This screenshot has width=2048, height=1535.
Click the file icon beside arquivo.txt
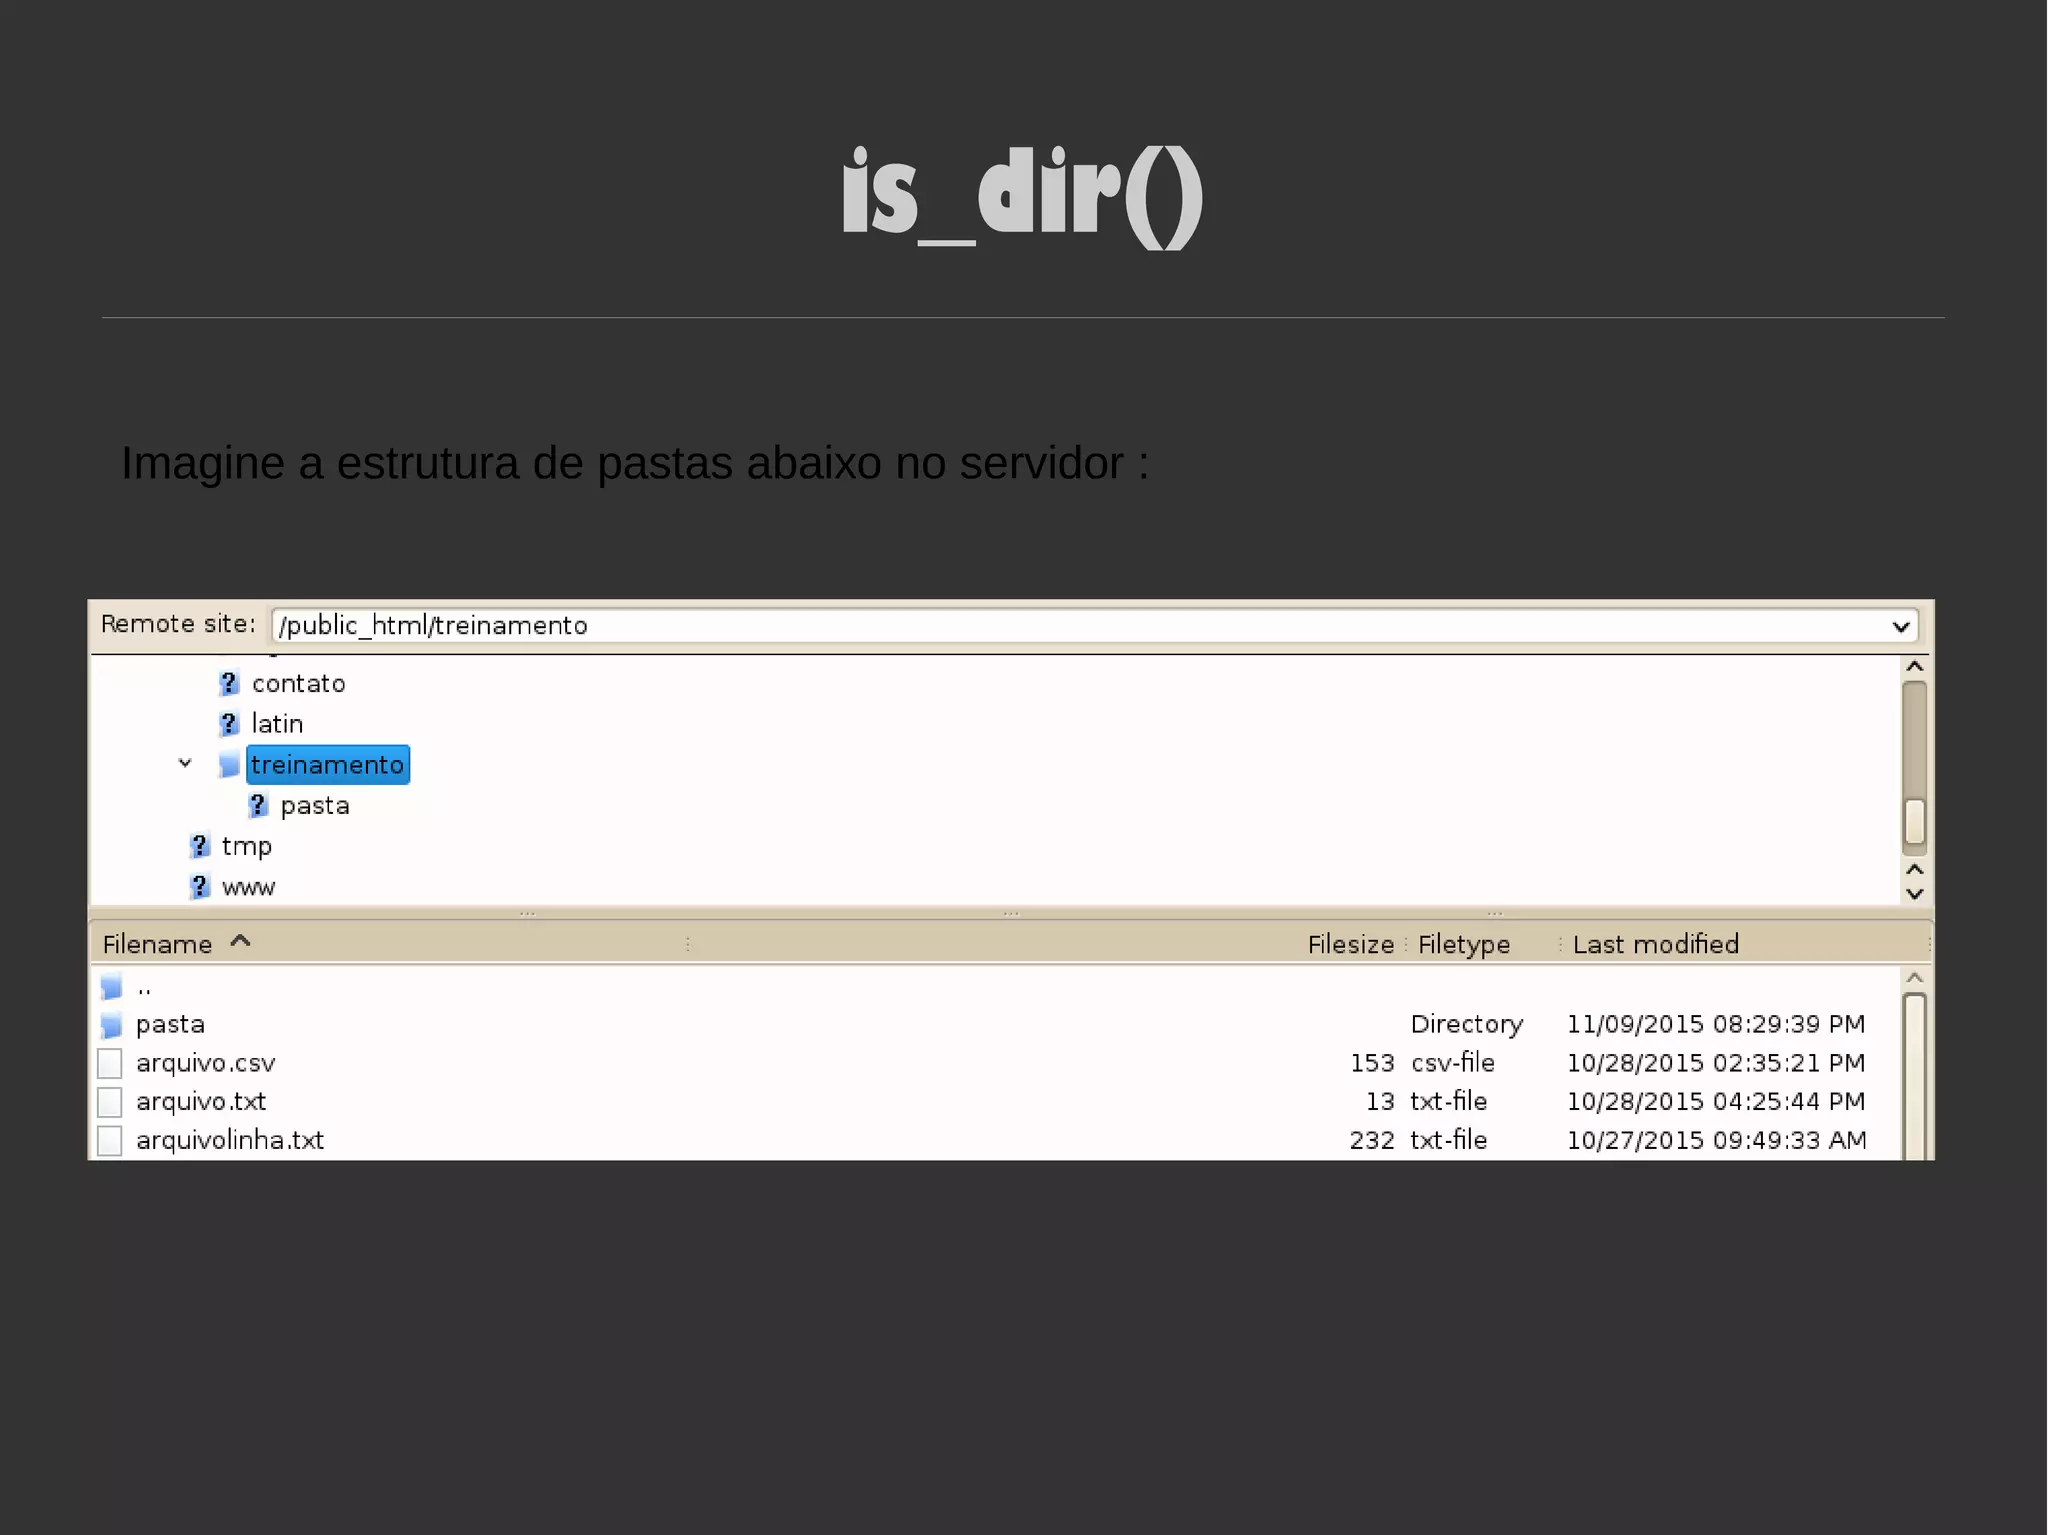[110, 1102]
